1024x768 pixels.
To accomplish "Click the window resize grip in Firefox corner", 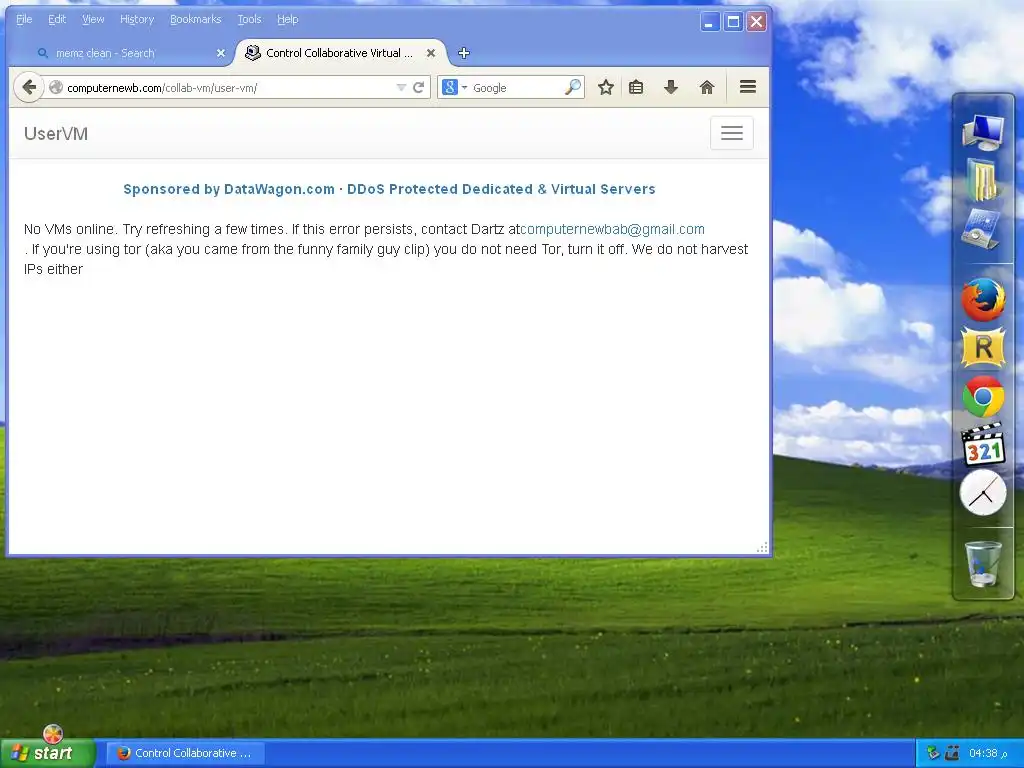I will tap(762, 547).
